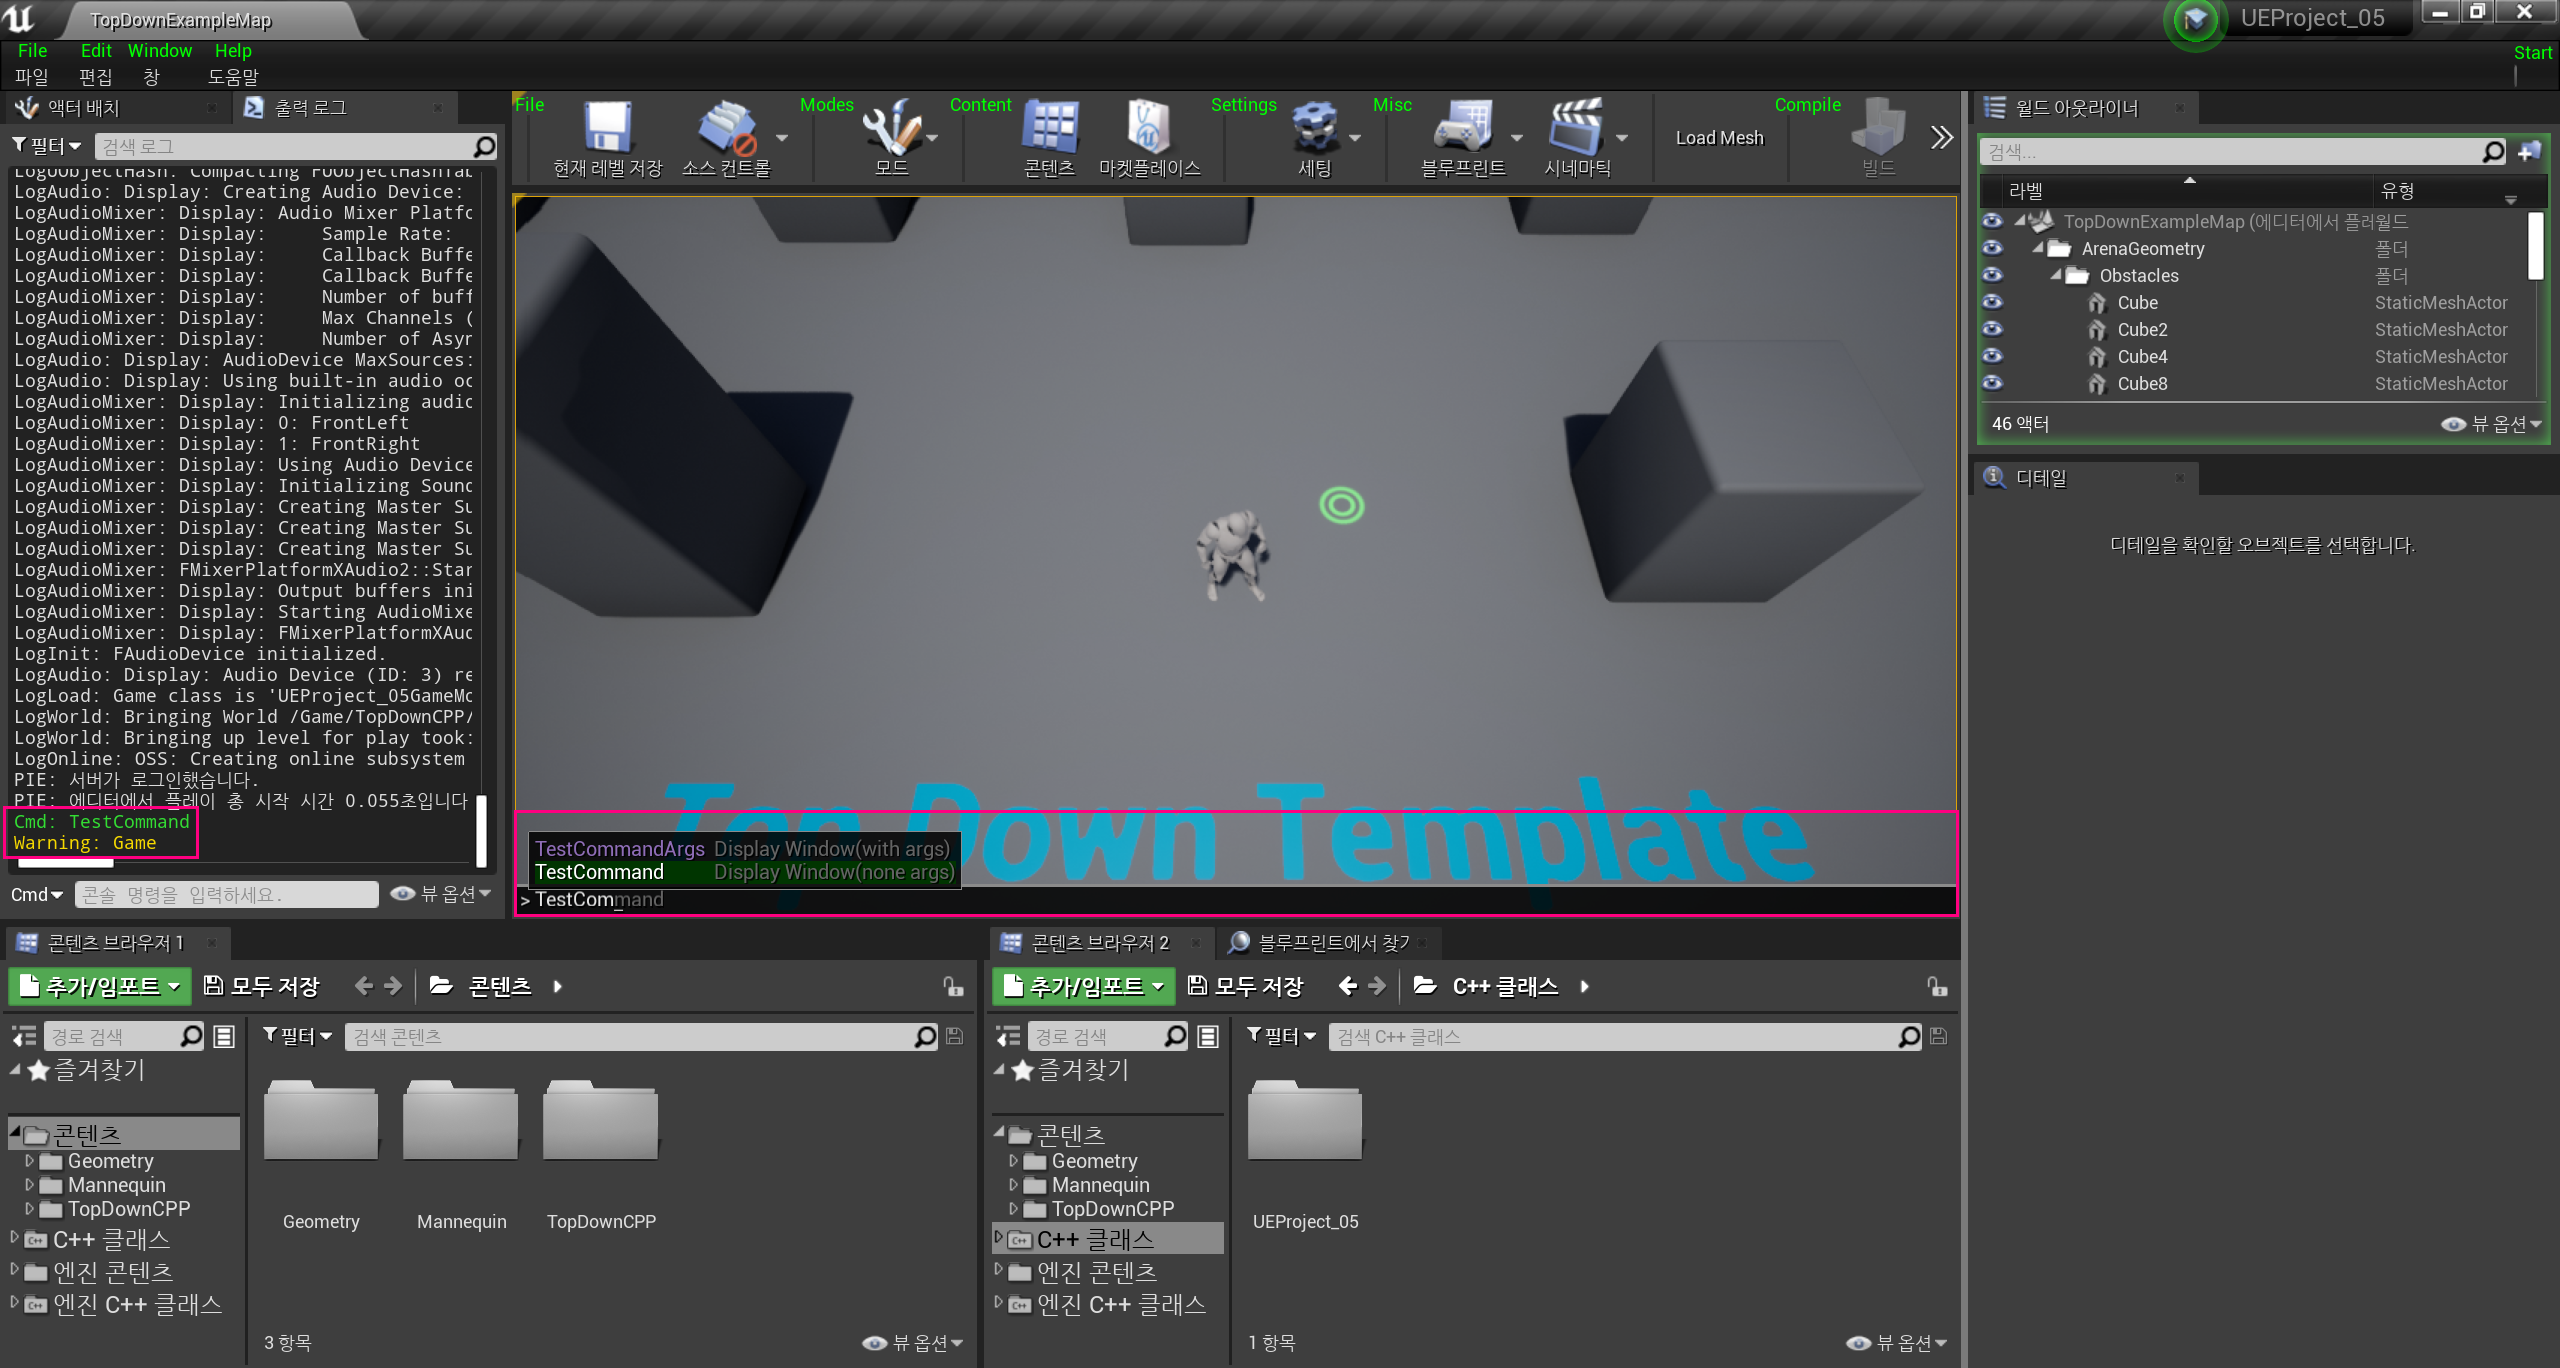Open the output log filter dropdown

coord(46,146)
